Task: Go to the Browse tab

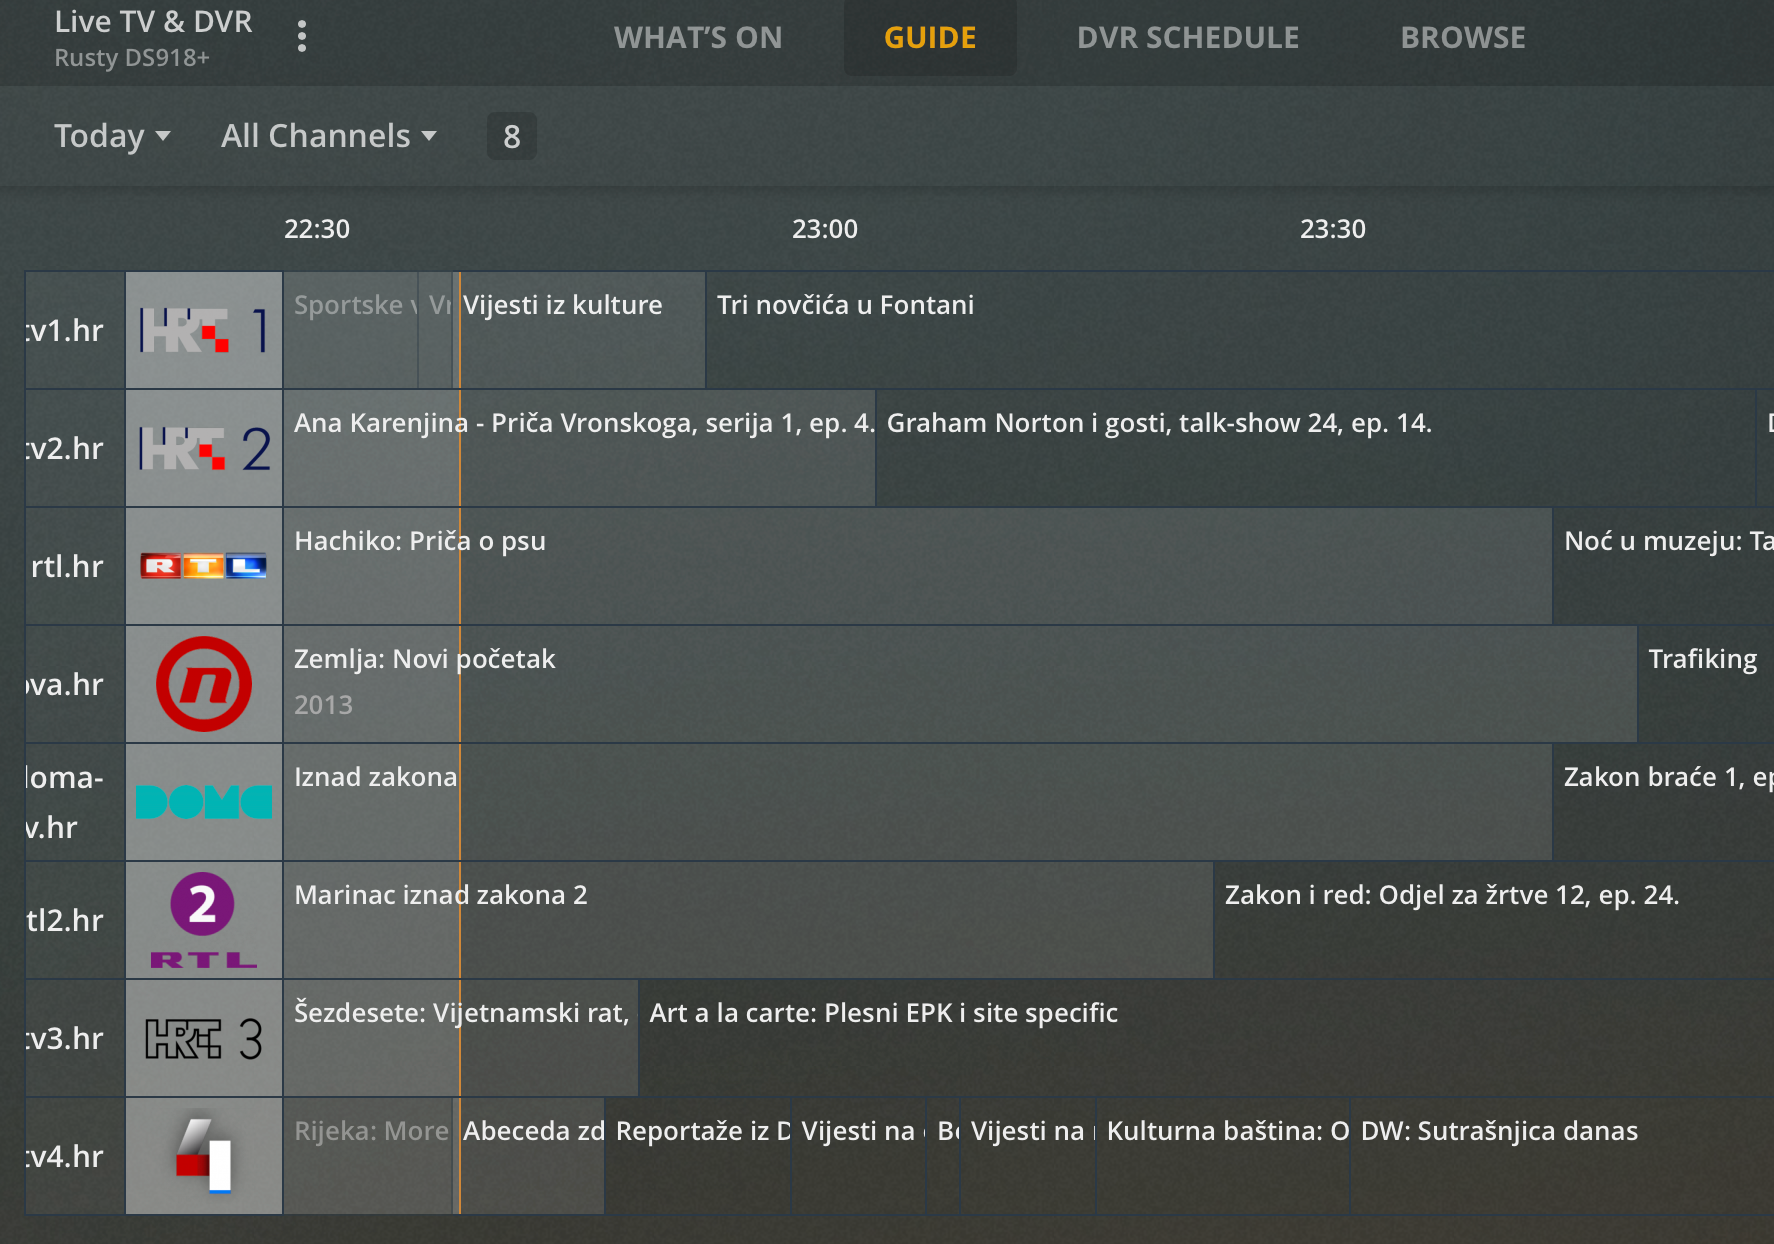Action: click(1463, 38)
